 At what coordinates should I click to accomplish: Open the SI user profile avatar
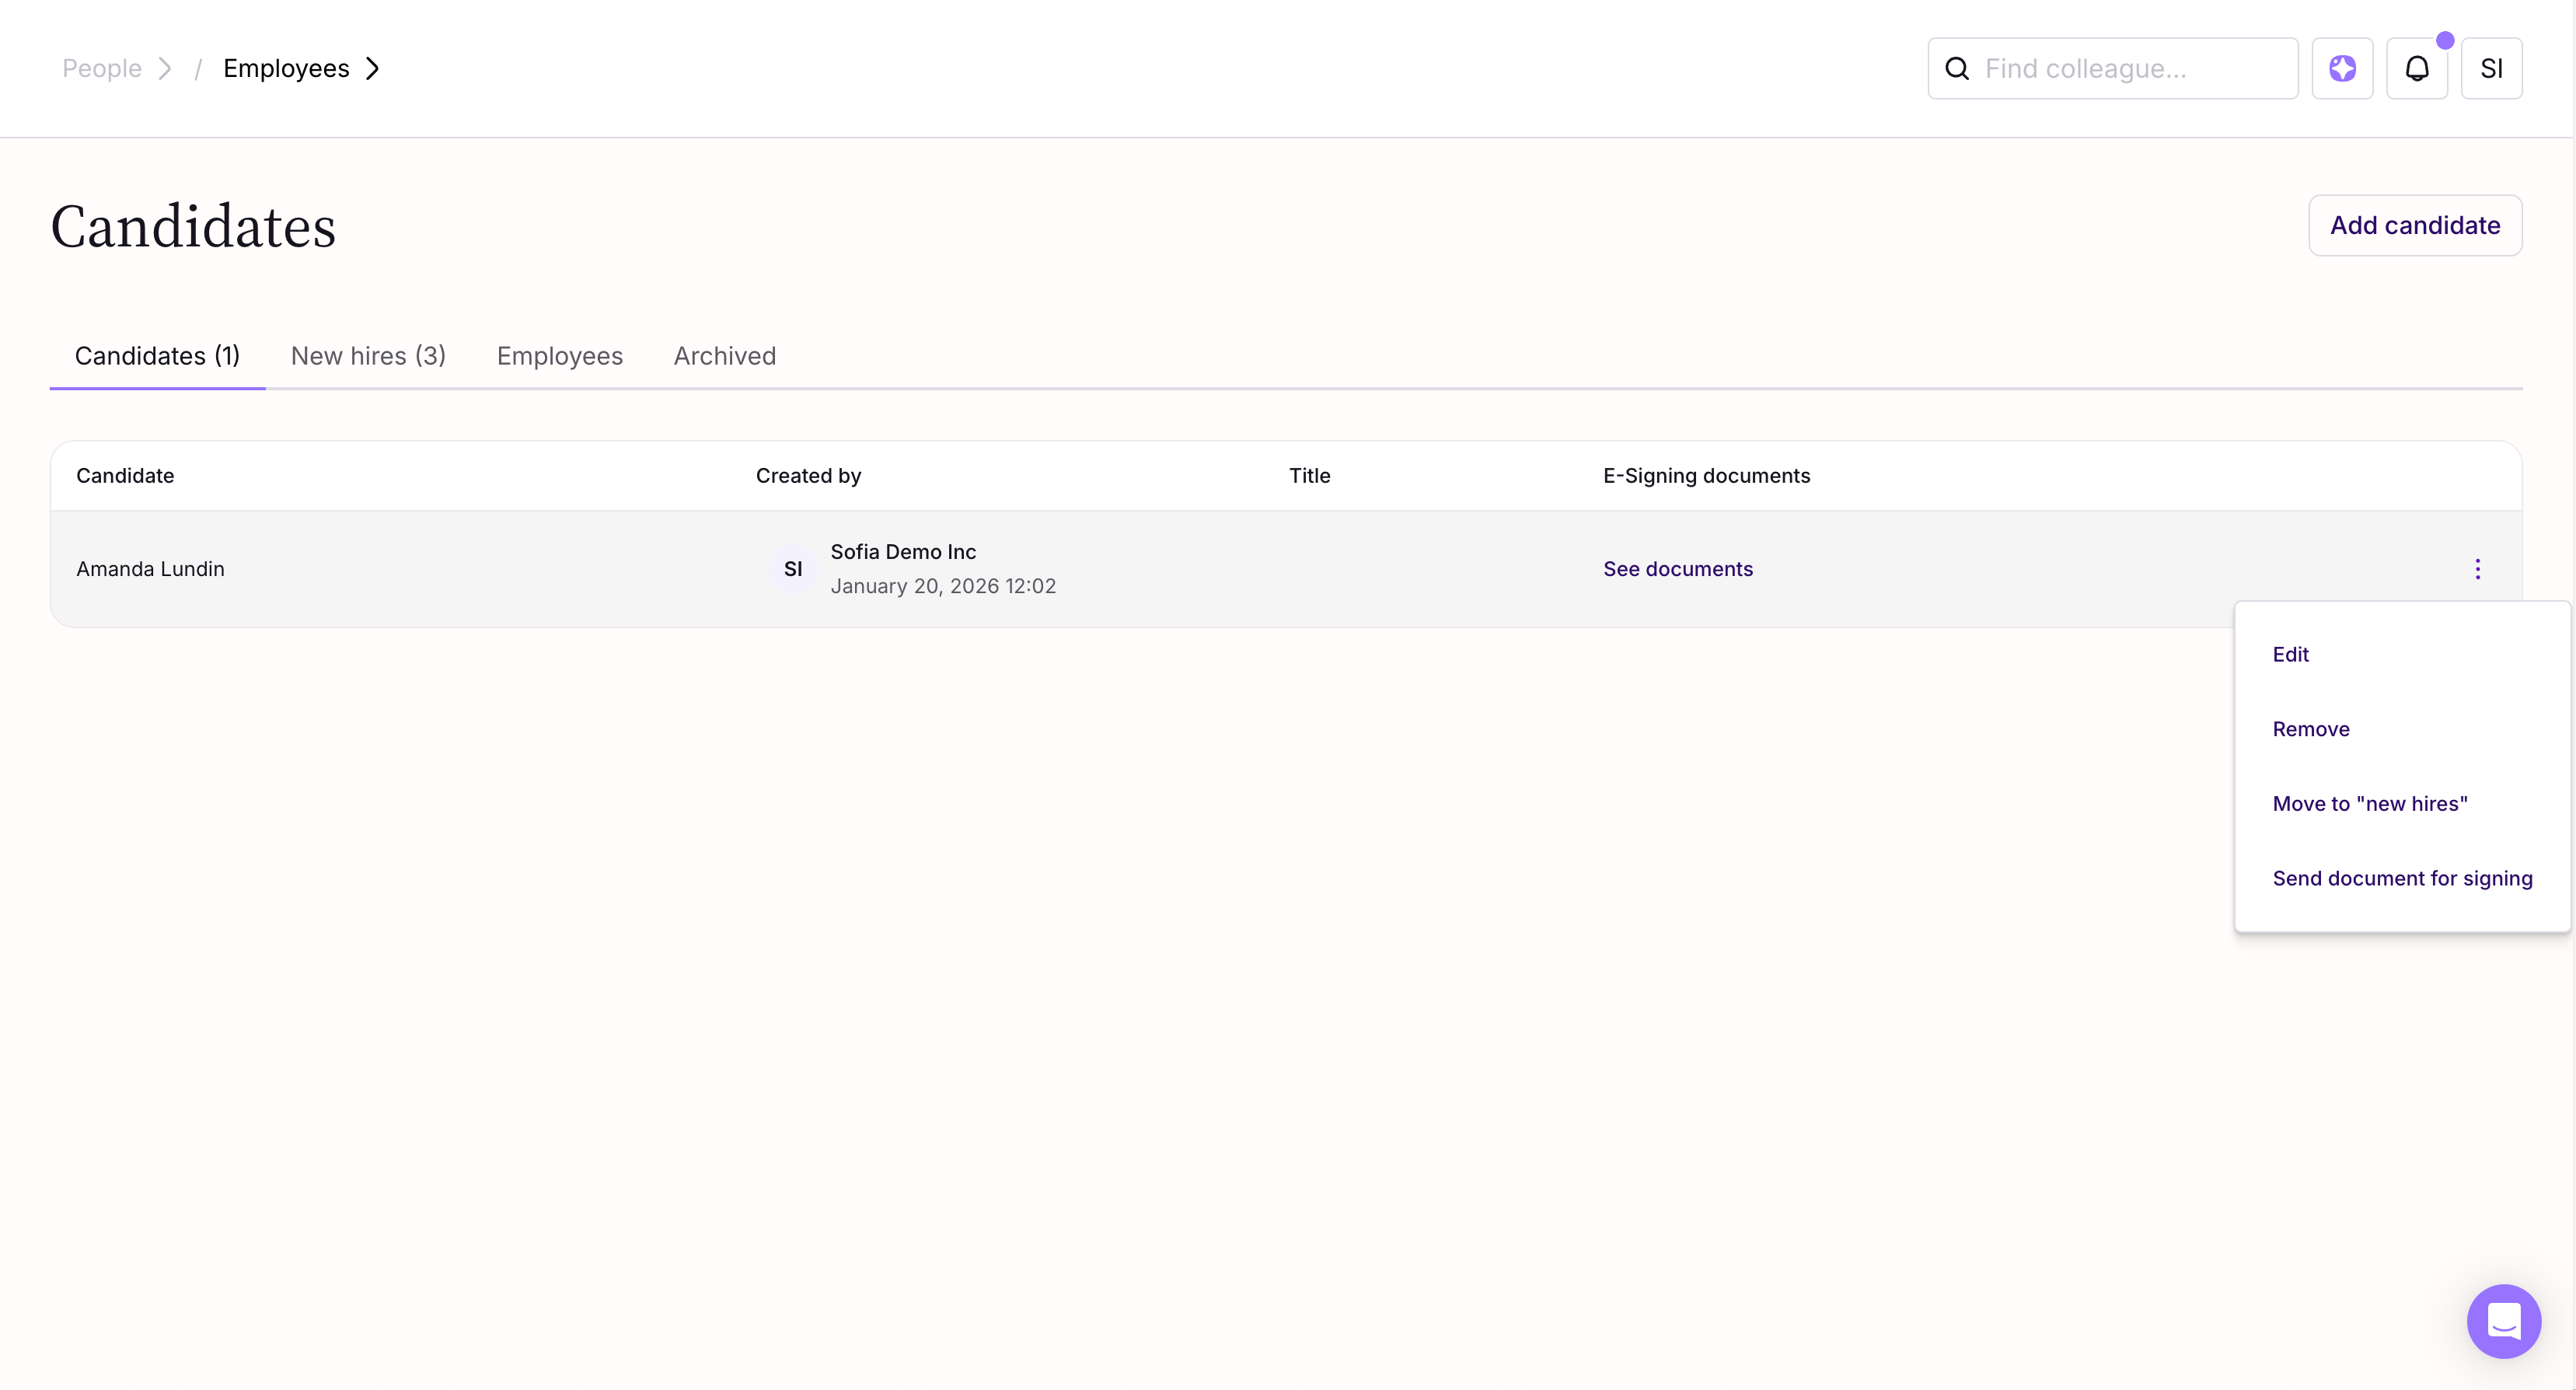pyautogui.click(x=2490, y=68)
